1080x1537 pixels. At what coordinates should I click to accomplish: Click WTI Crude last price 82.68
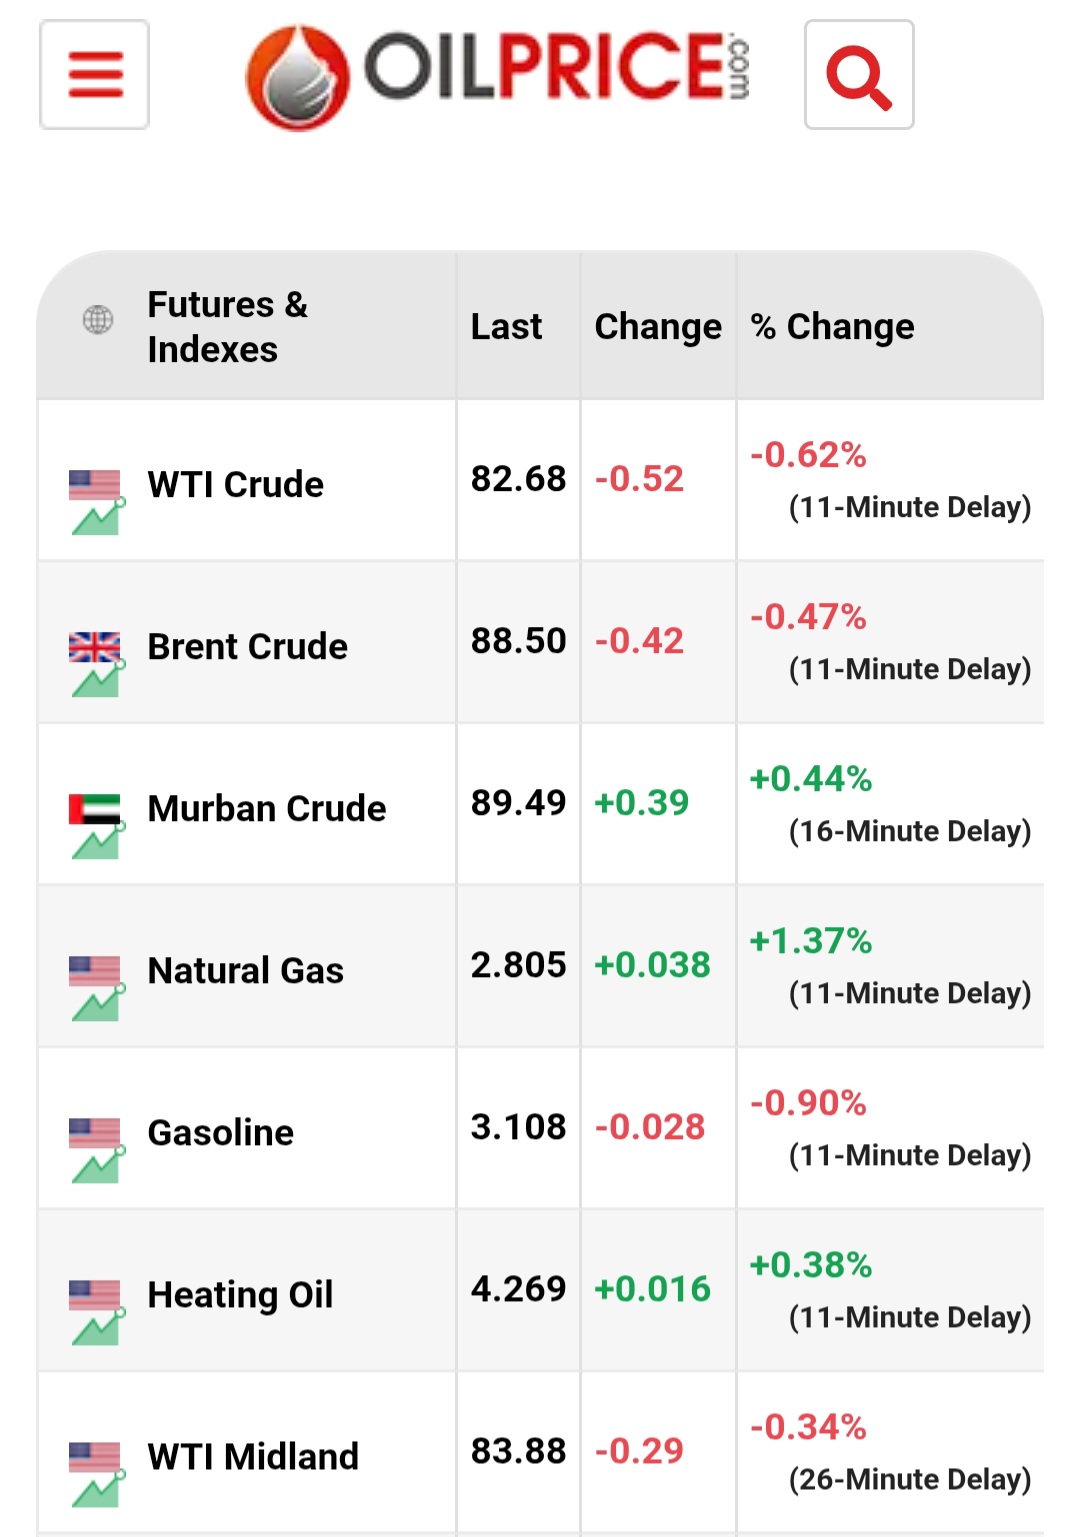pyautogui.click(x=519, y=479)
